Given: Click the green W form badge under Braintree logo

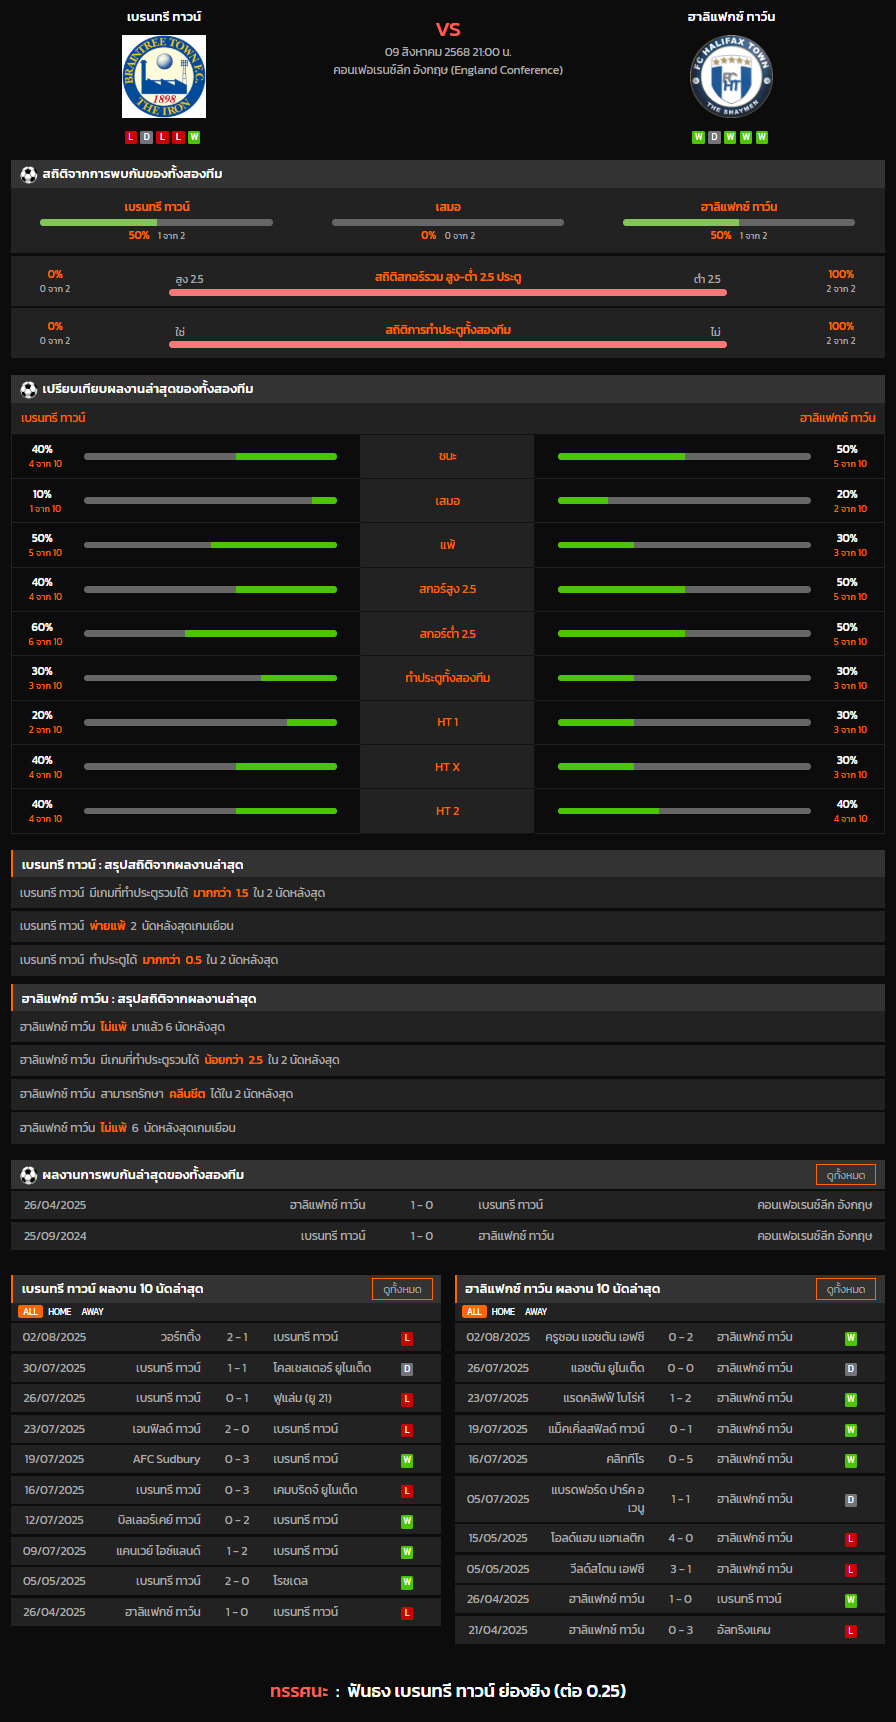Looking at the screenshot, I should tap(194, 137).
